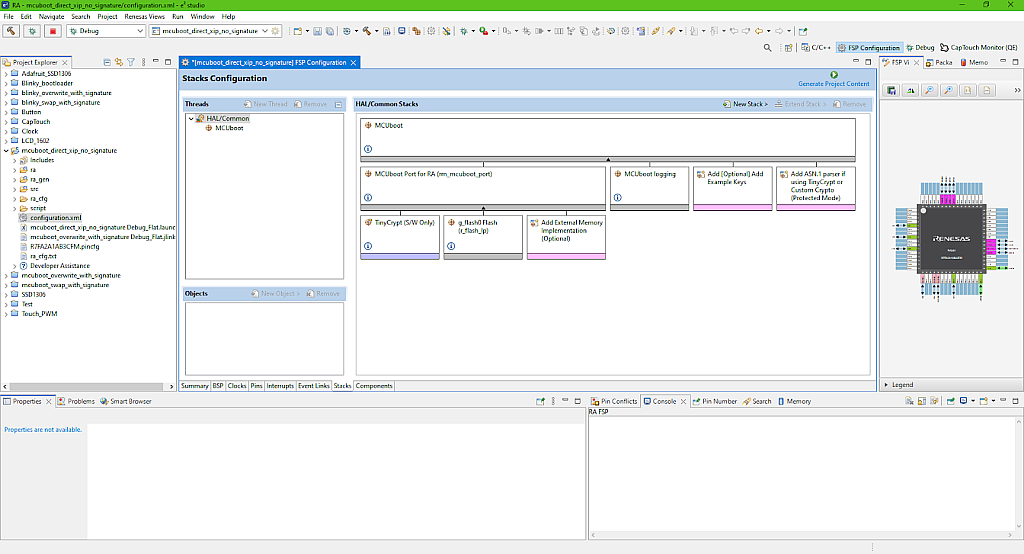1024x554 pixels.
Task: Toggle the C/C++ perspective button
Action: [x=815, y=47]
